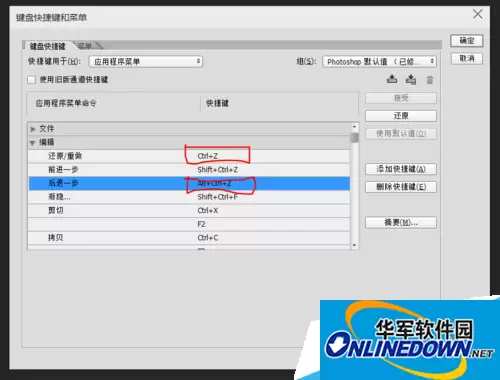Click the Alt+Ctrl+Z shortcut field
This screenshot has width=500, height=380.
tap(214, 183)
